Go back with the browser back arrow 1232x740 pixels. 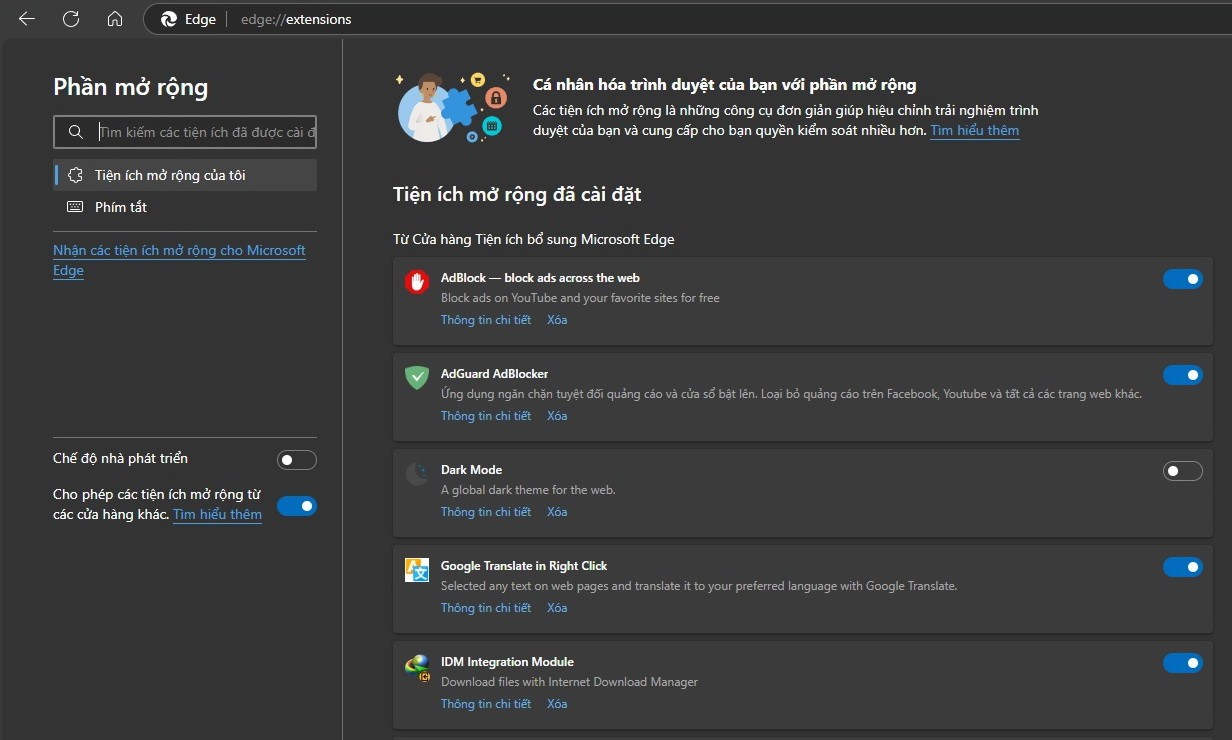[27, 19]
